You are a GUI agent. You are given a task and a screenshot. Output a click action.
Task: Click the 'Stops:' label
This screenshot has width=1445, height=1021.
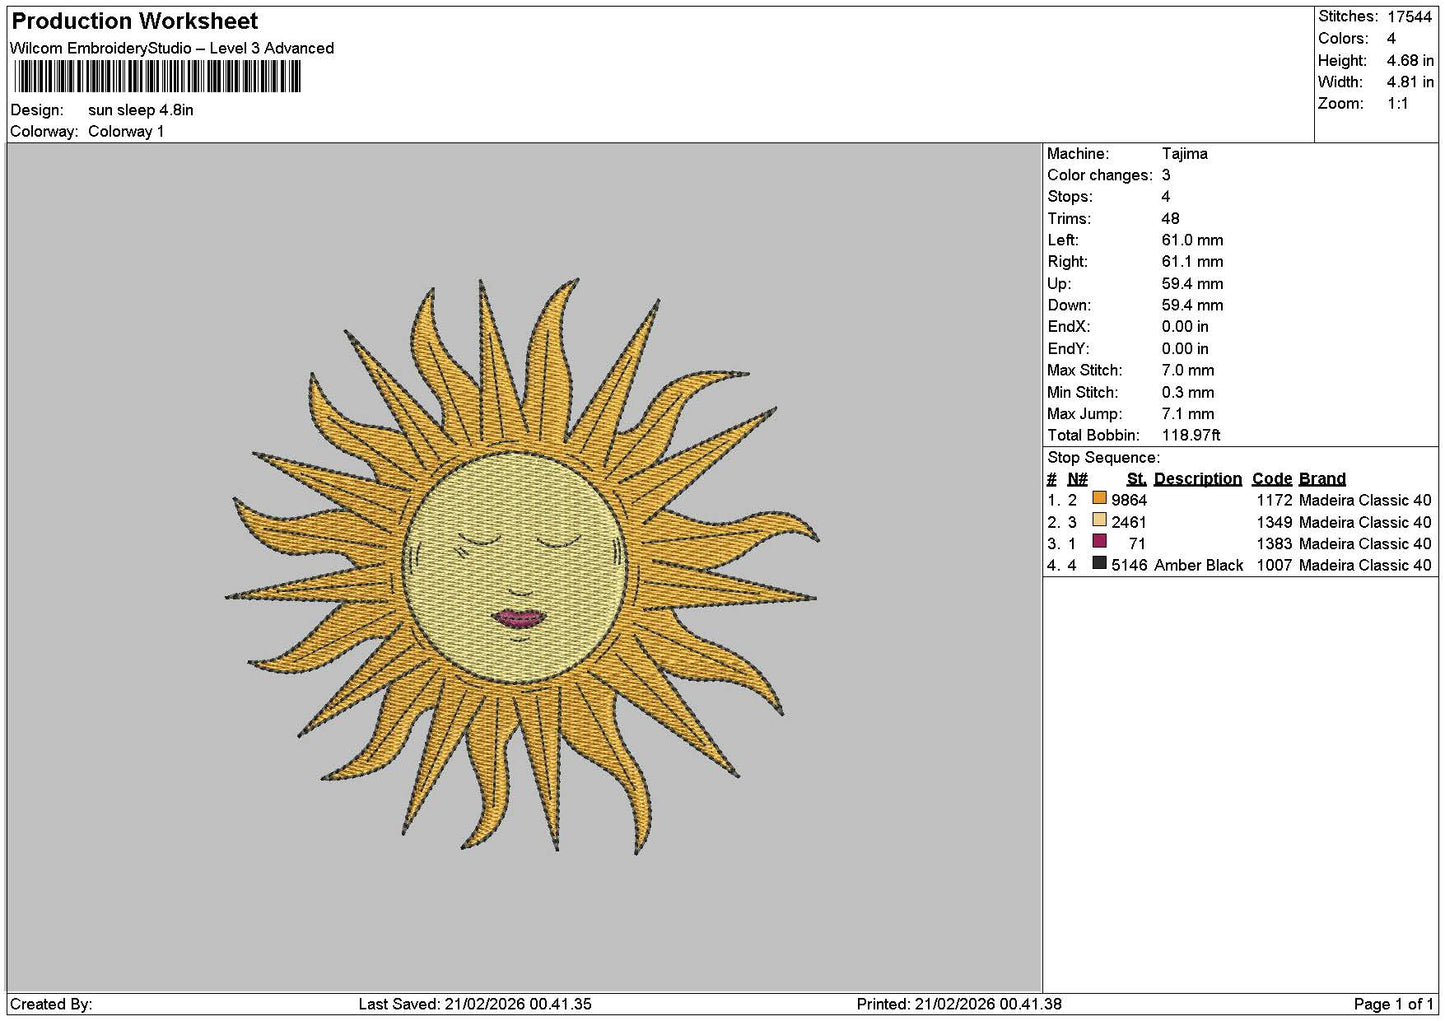tap(1070, 197)
